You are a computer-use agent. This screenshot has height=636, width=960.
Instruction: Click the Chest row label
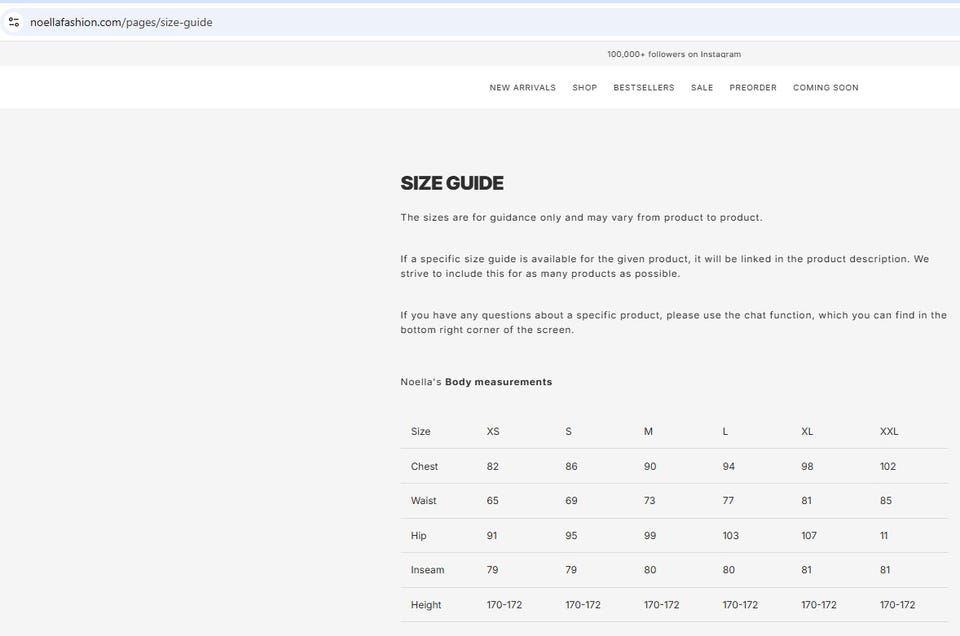pos(424,466)
